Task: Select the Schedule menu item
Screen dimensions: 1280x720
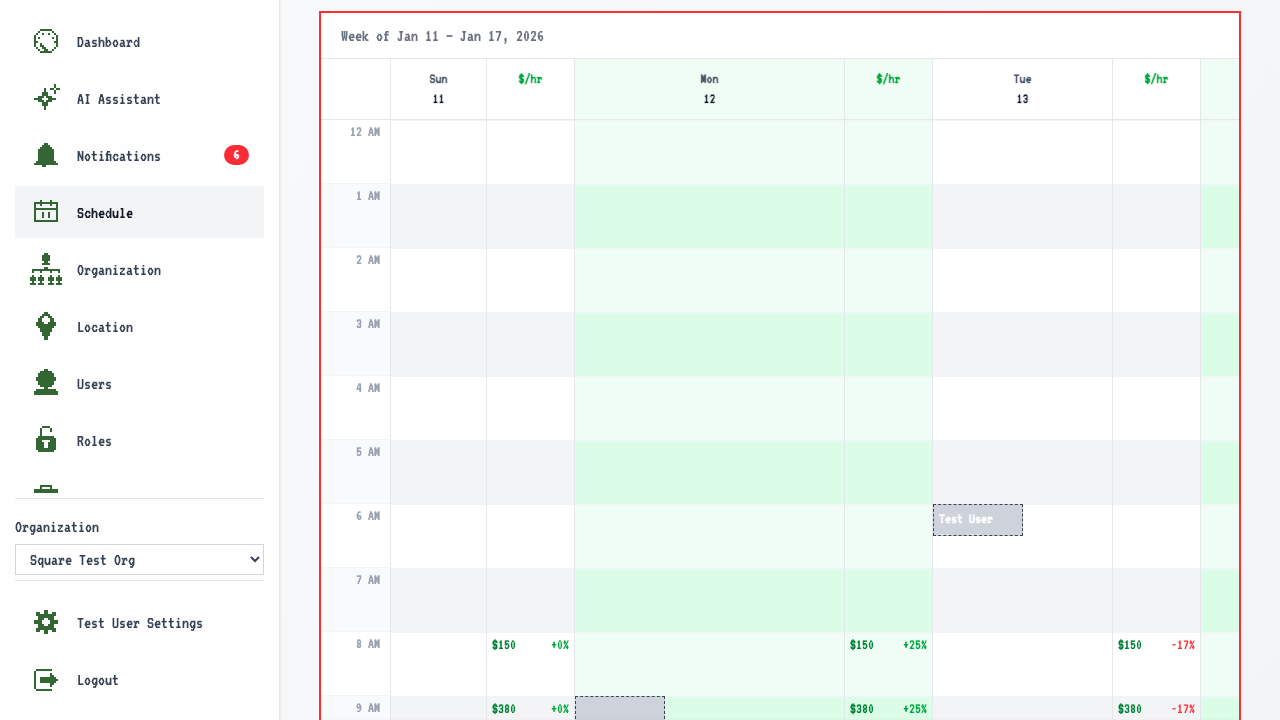Action: click(139, 212)
